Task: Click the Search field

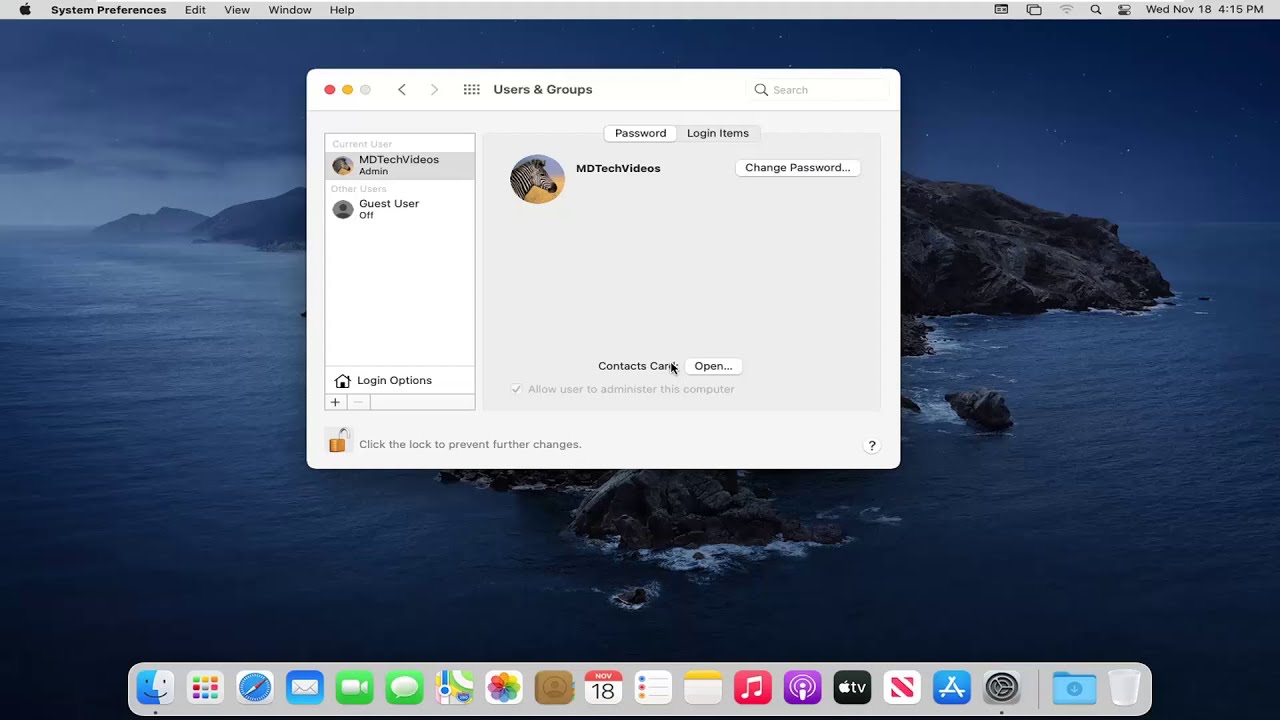Action: (818, 90)
